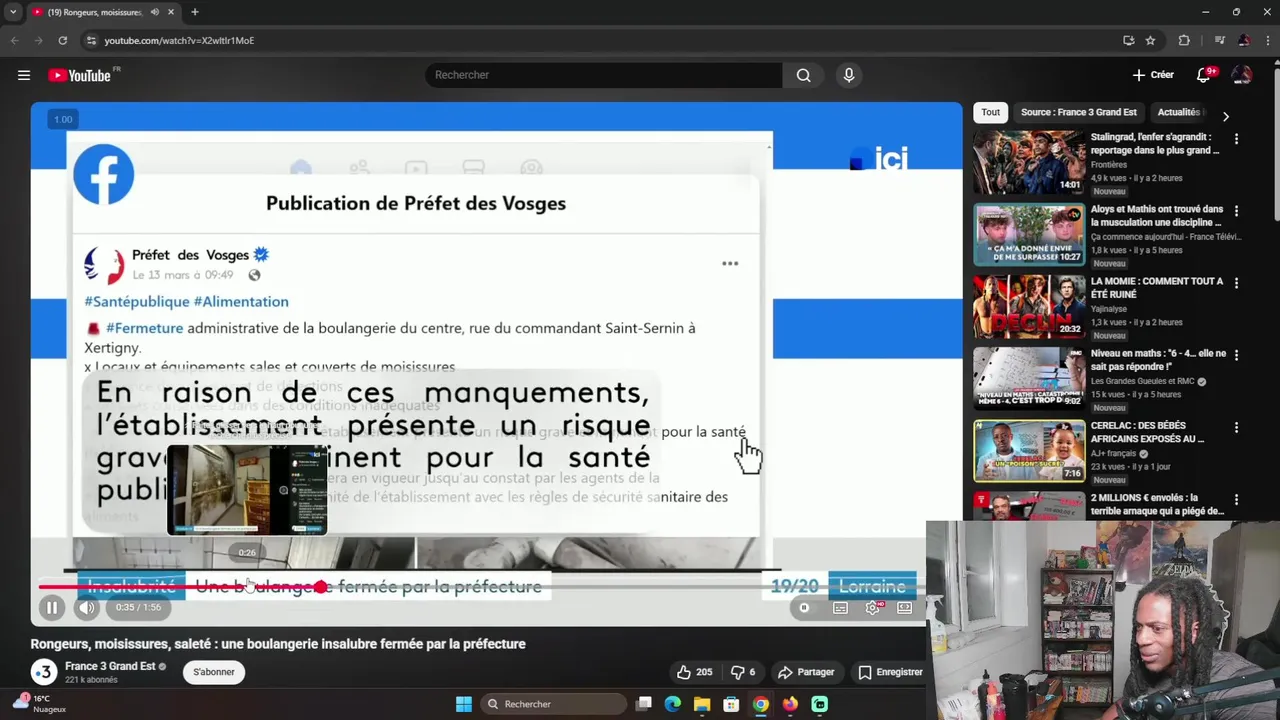Focus the YouTube Rechercher search field

[603, 75]
